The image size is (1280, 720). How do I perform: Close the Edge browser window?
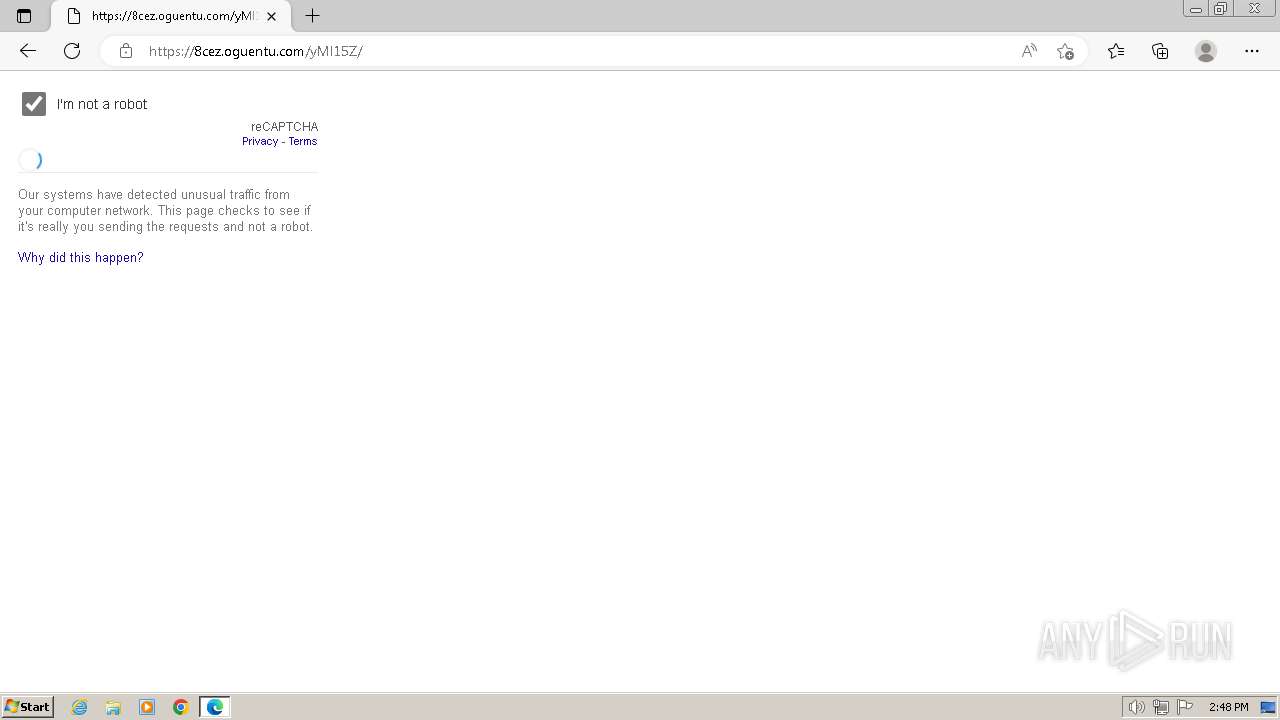pos(1254,9)
